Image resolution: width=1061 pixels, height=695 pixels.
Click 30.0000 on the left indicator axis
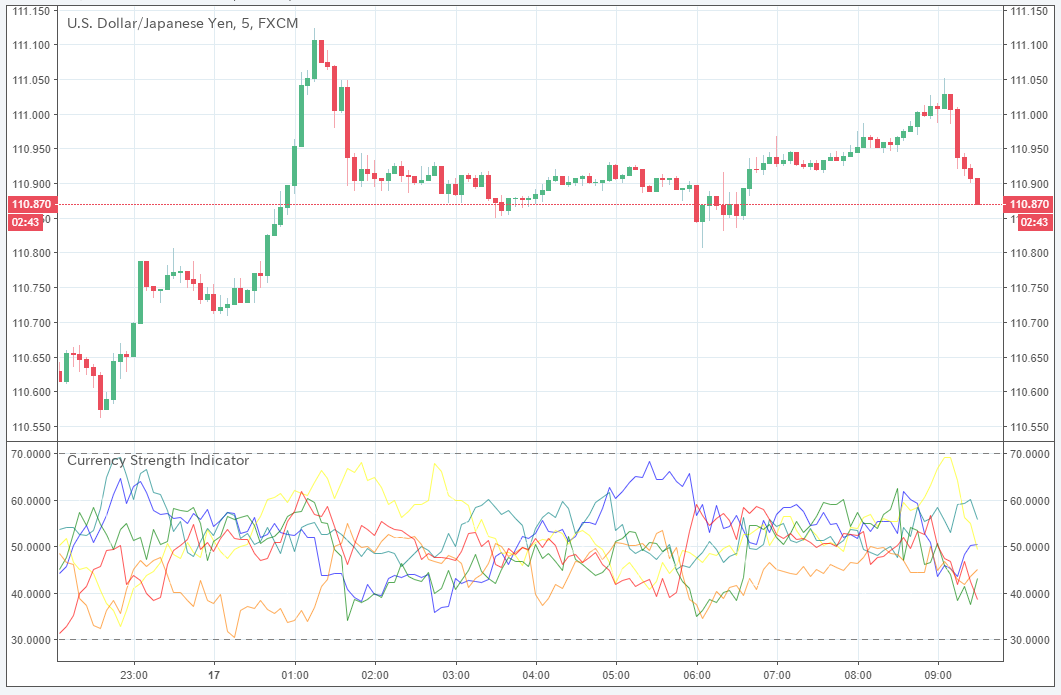click(31, 640)
